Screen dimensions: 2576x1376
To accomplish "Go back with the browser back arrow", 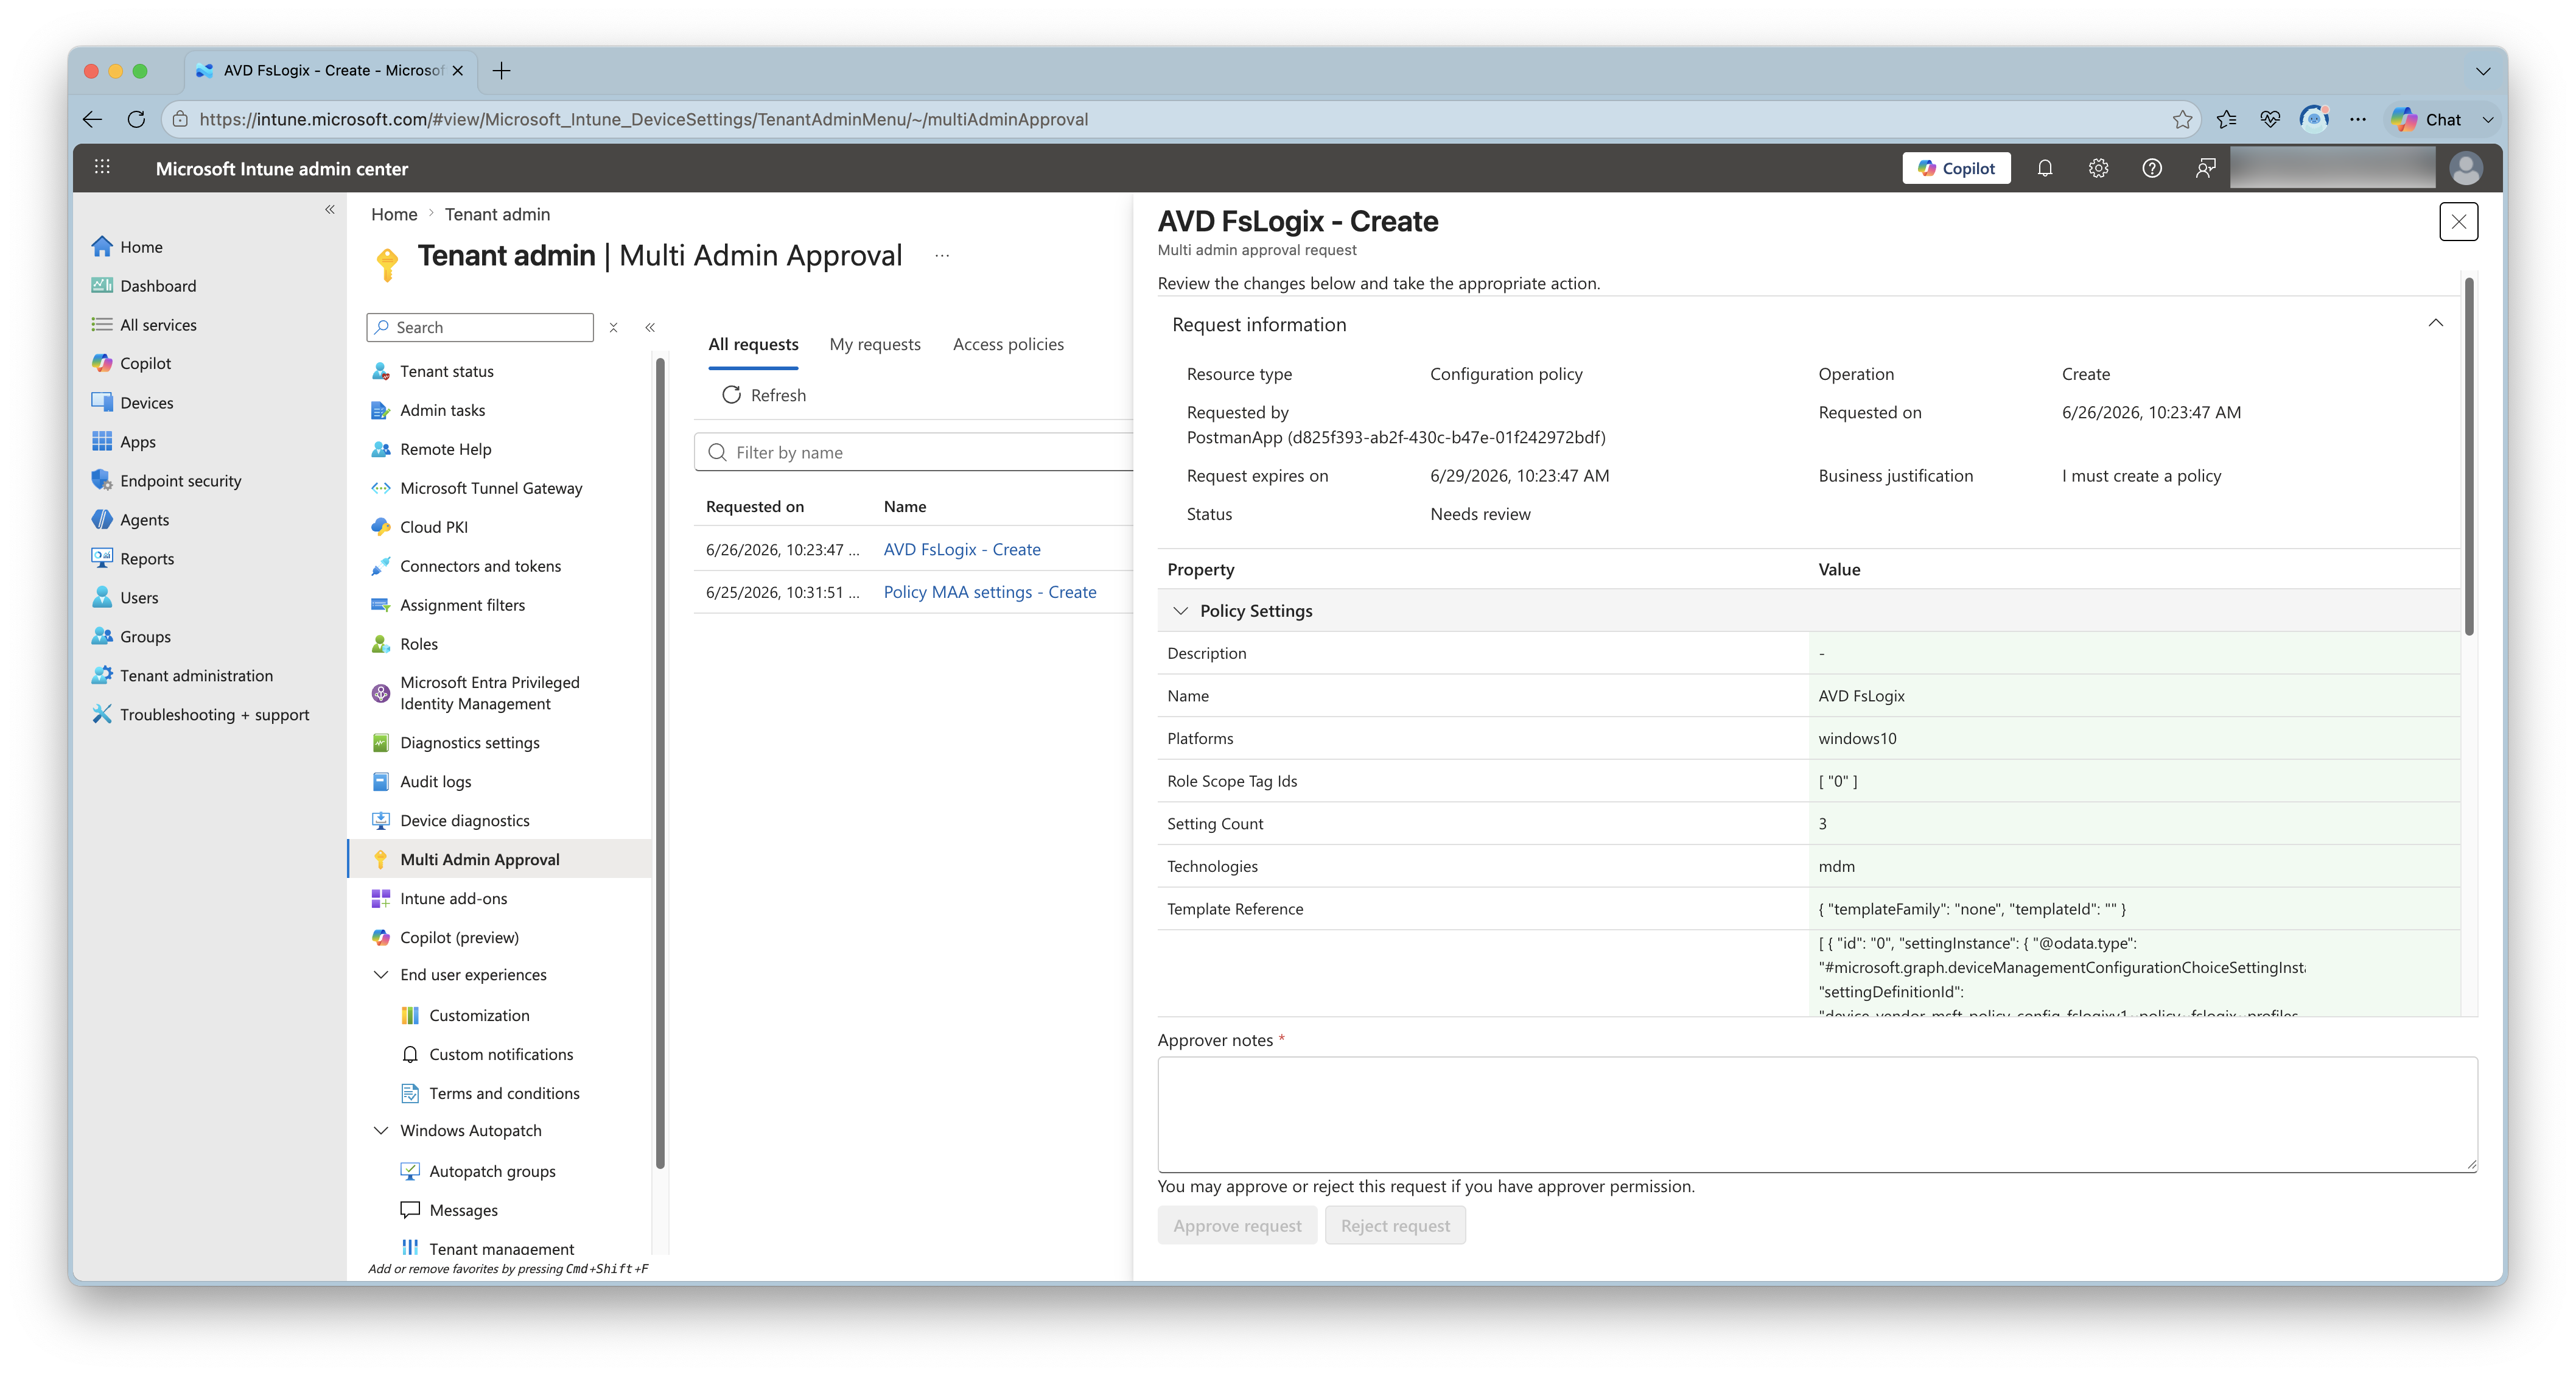I will point(92,119).
